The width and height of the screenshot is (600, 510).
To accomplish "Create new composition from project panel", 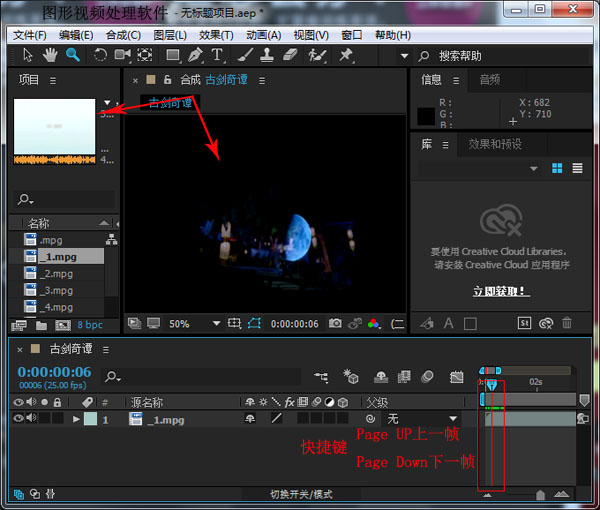I will [63, 326].
